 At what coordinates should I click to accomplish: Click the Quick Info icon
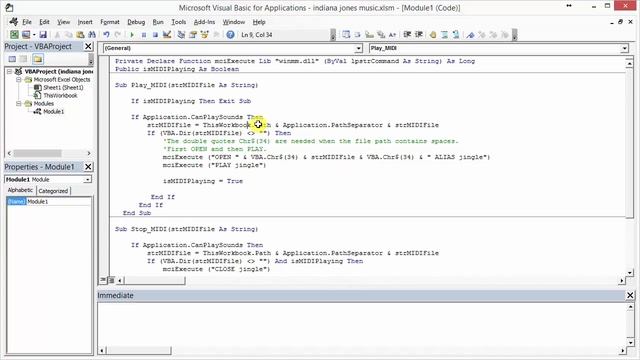tap(369, 35)
